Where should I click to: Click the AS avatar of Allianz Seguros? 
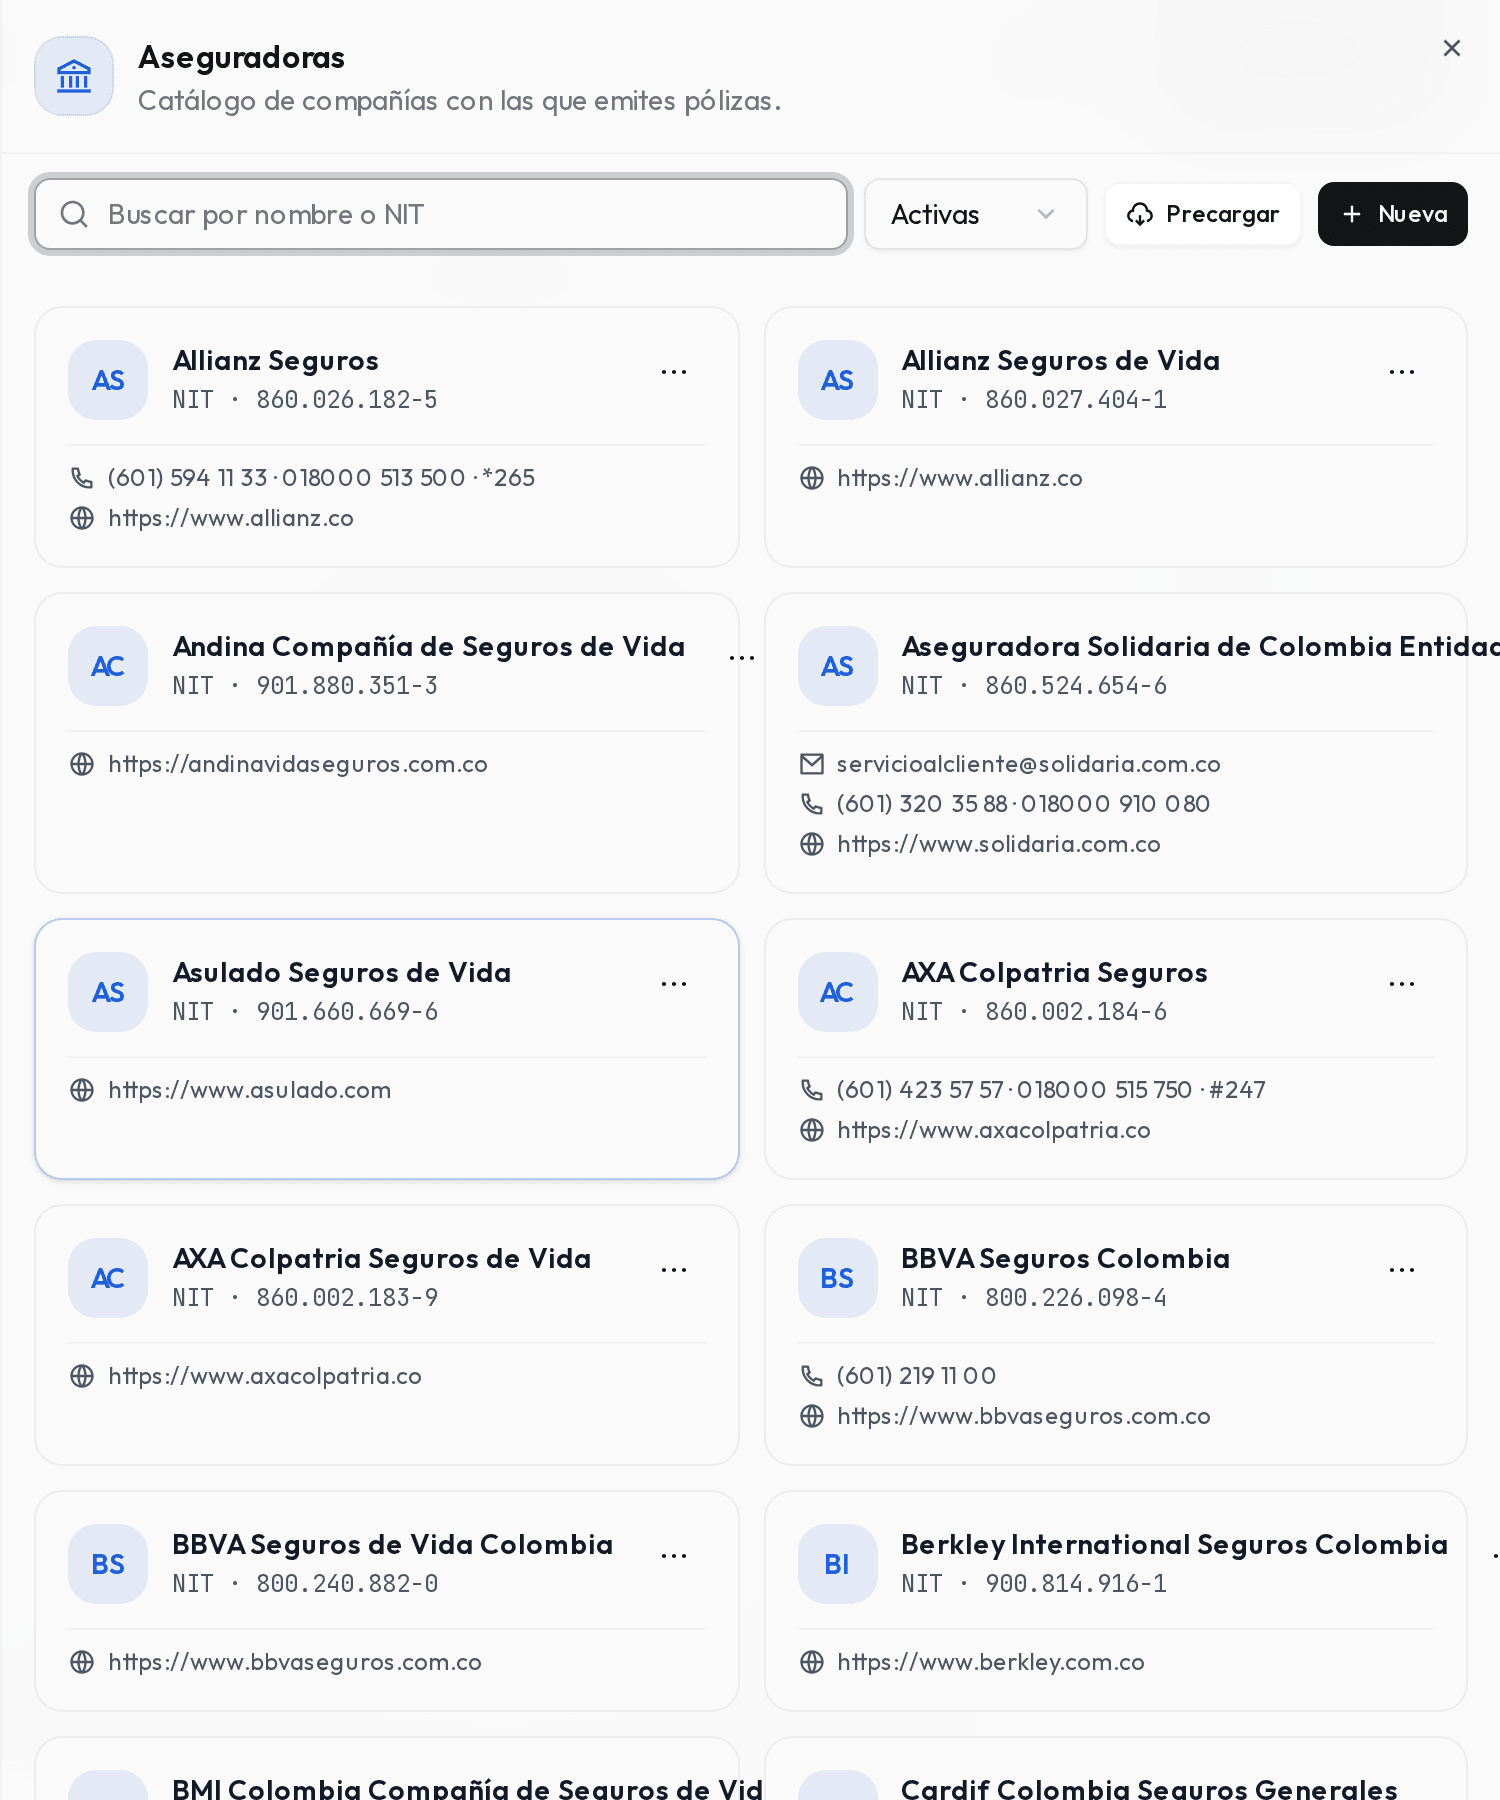(x=108, y=380)
